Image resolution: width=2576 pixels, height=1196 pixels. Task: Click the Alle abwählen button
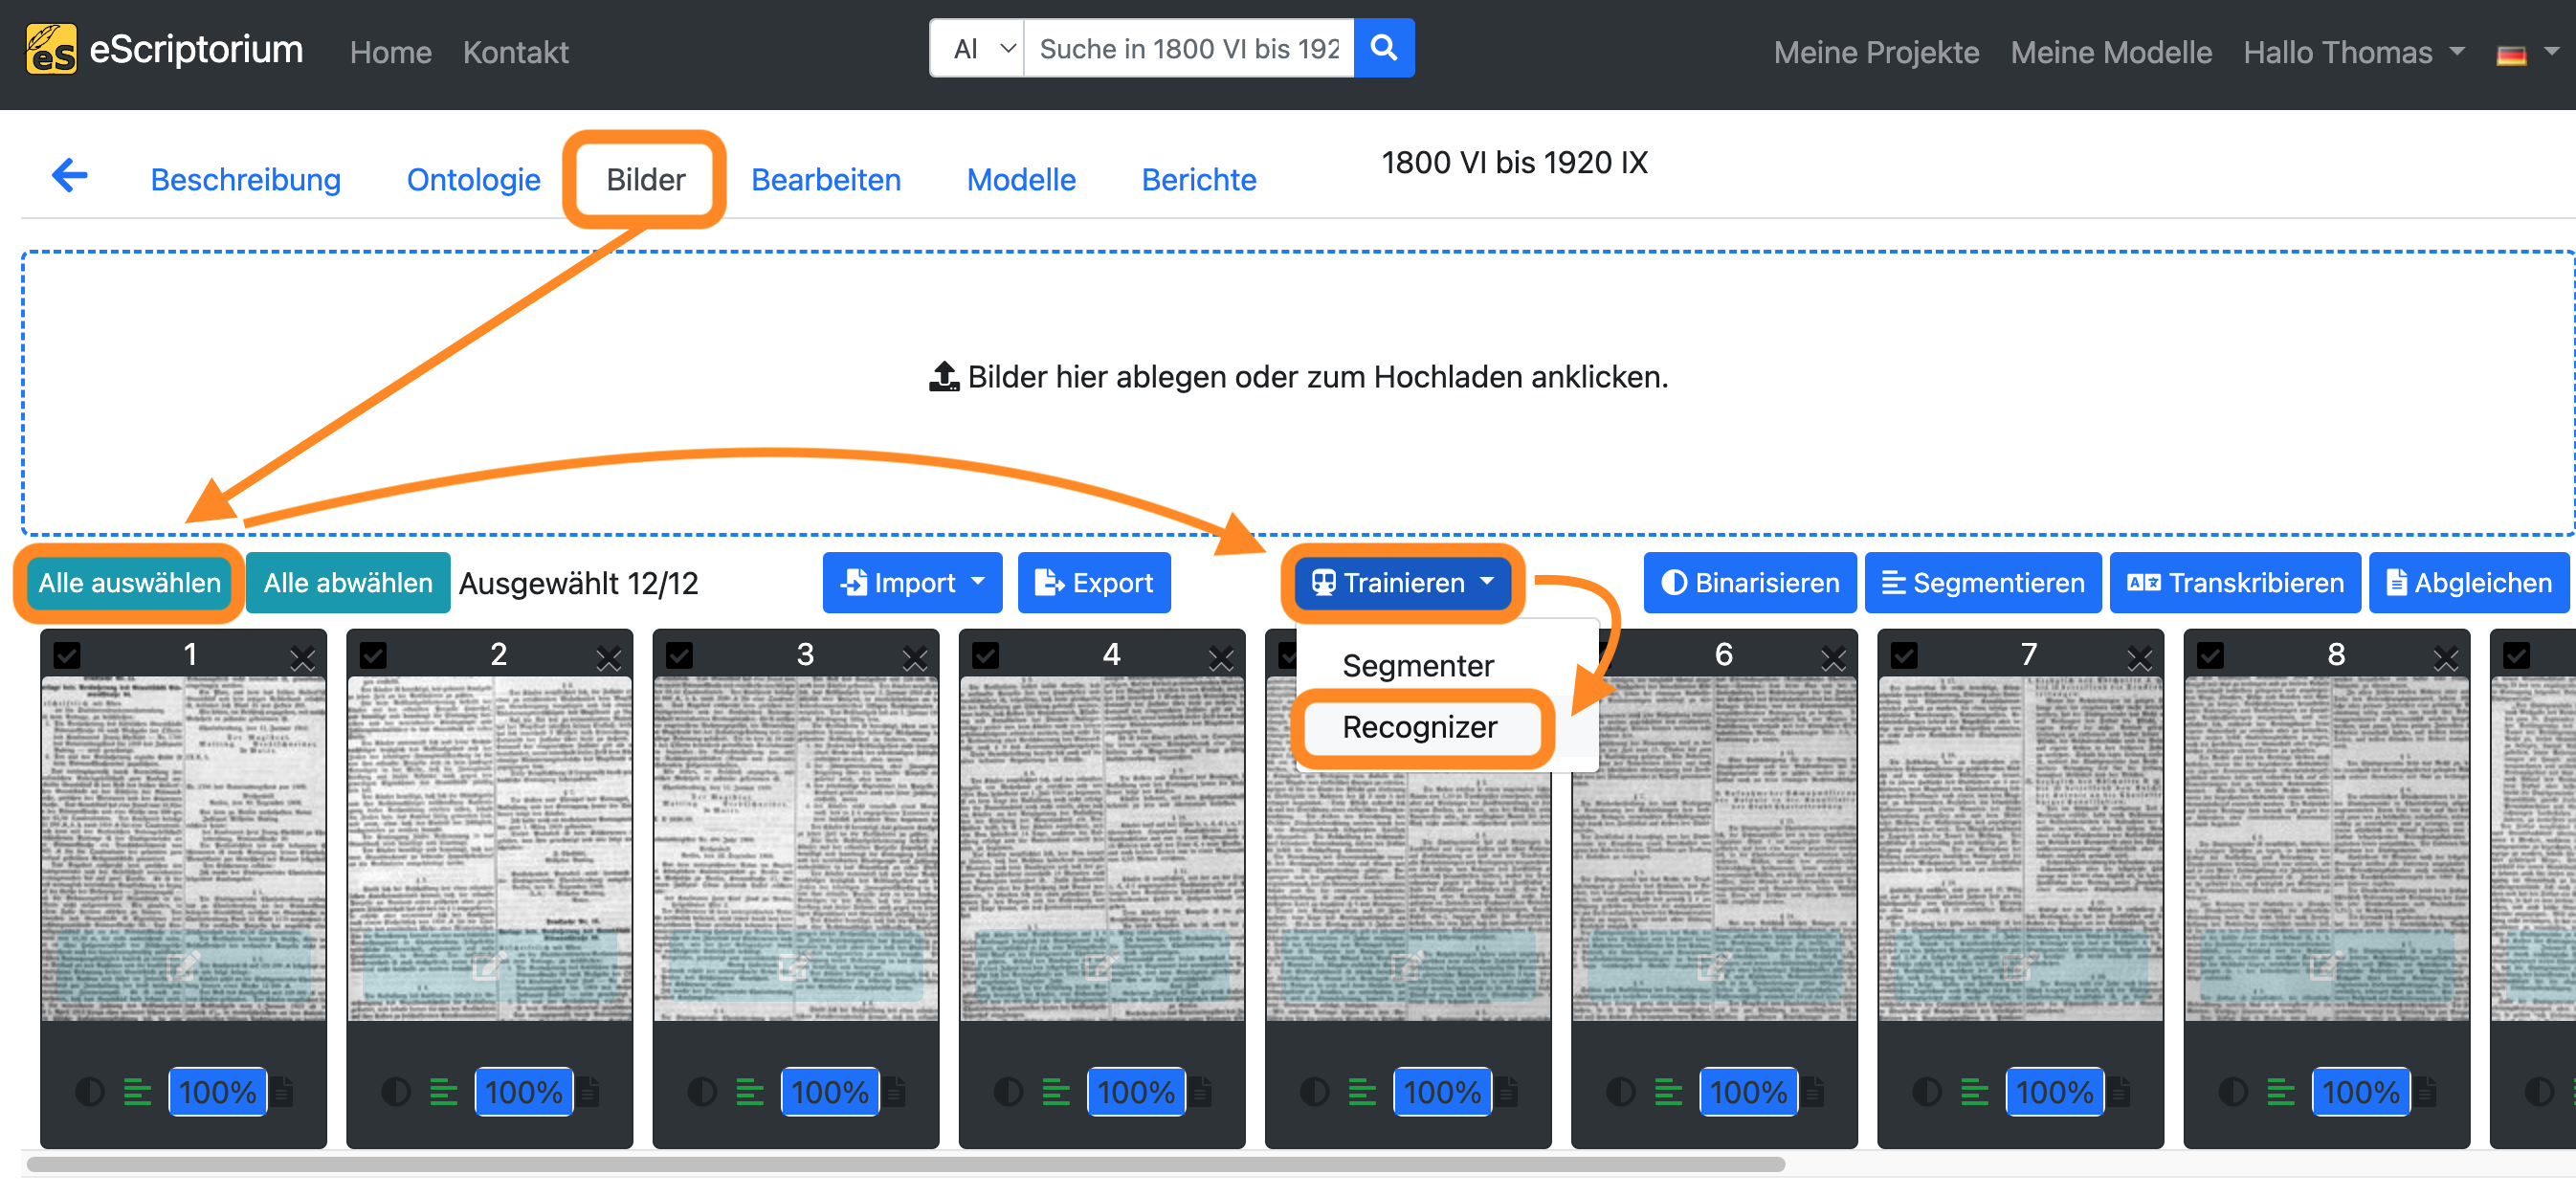click(x=348, y=583)
